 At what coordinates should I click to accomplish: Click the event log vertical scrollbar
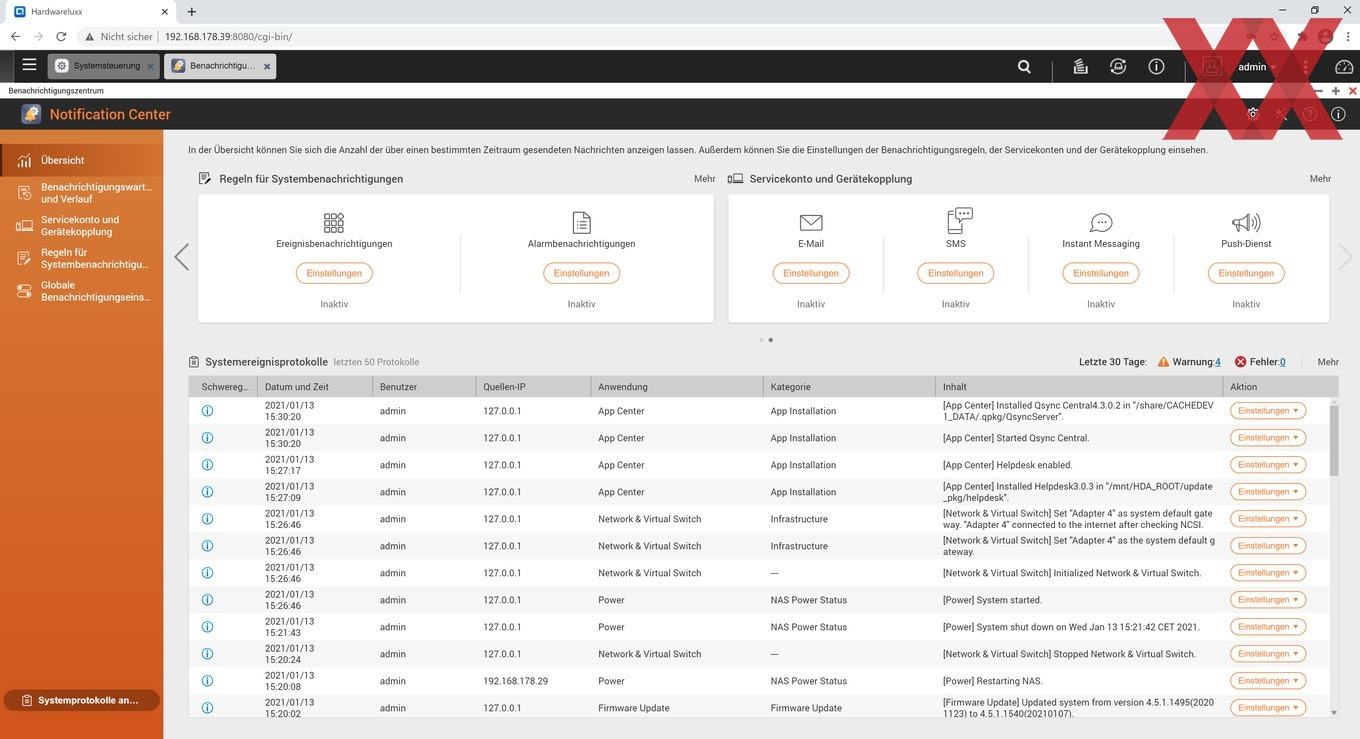1334,556
